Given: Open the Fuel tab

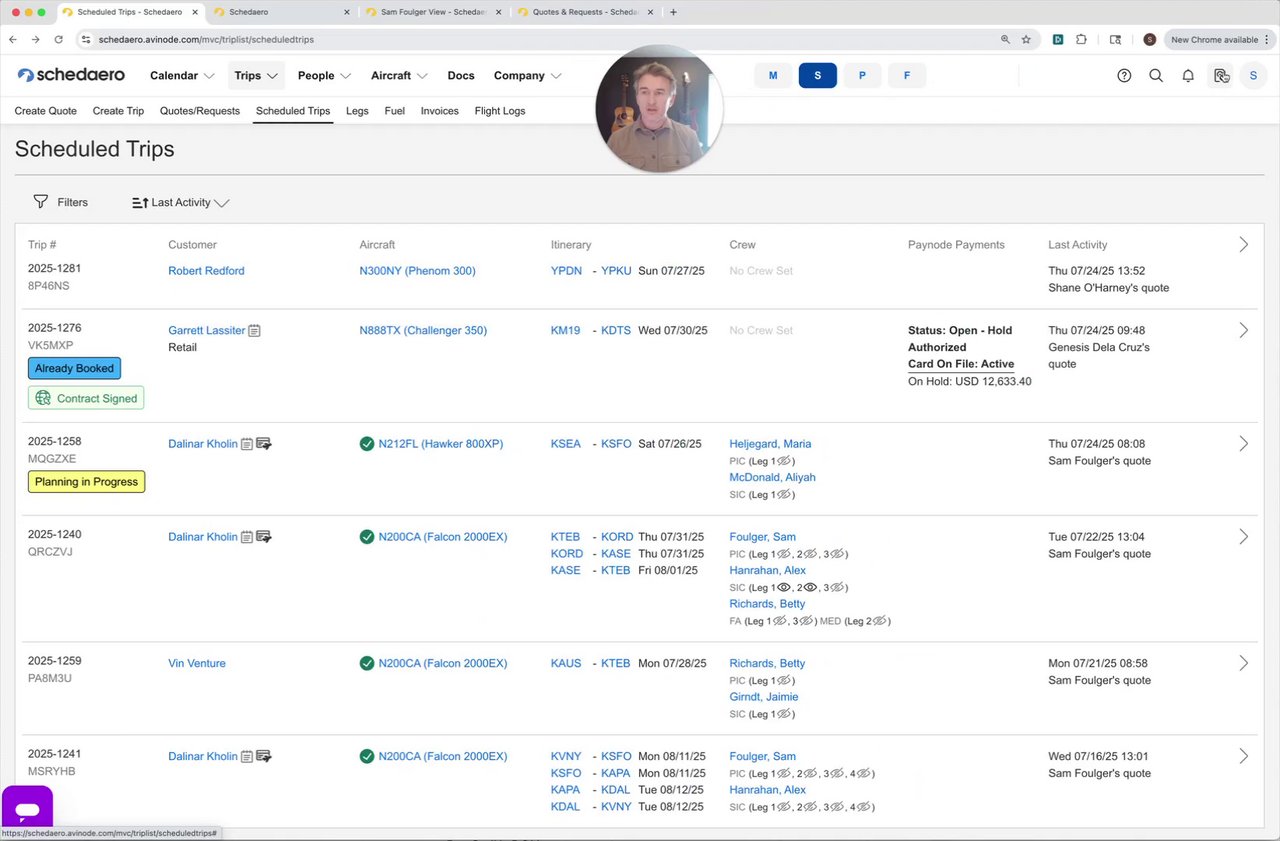Looking at the screenshot, I should (395, 111).
